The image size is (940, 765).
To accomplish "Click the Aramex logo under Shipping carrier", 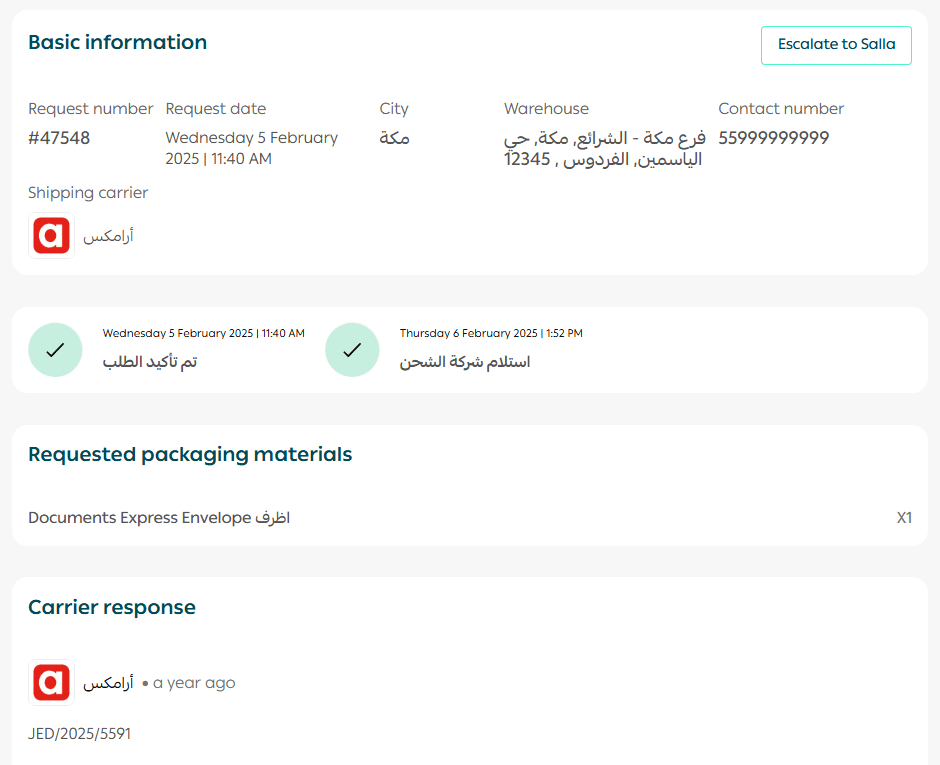I will point(51,236).
